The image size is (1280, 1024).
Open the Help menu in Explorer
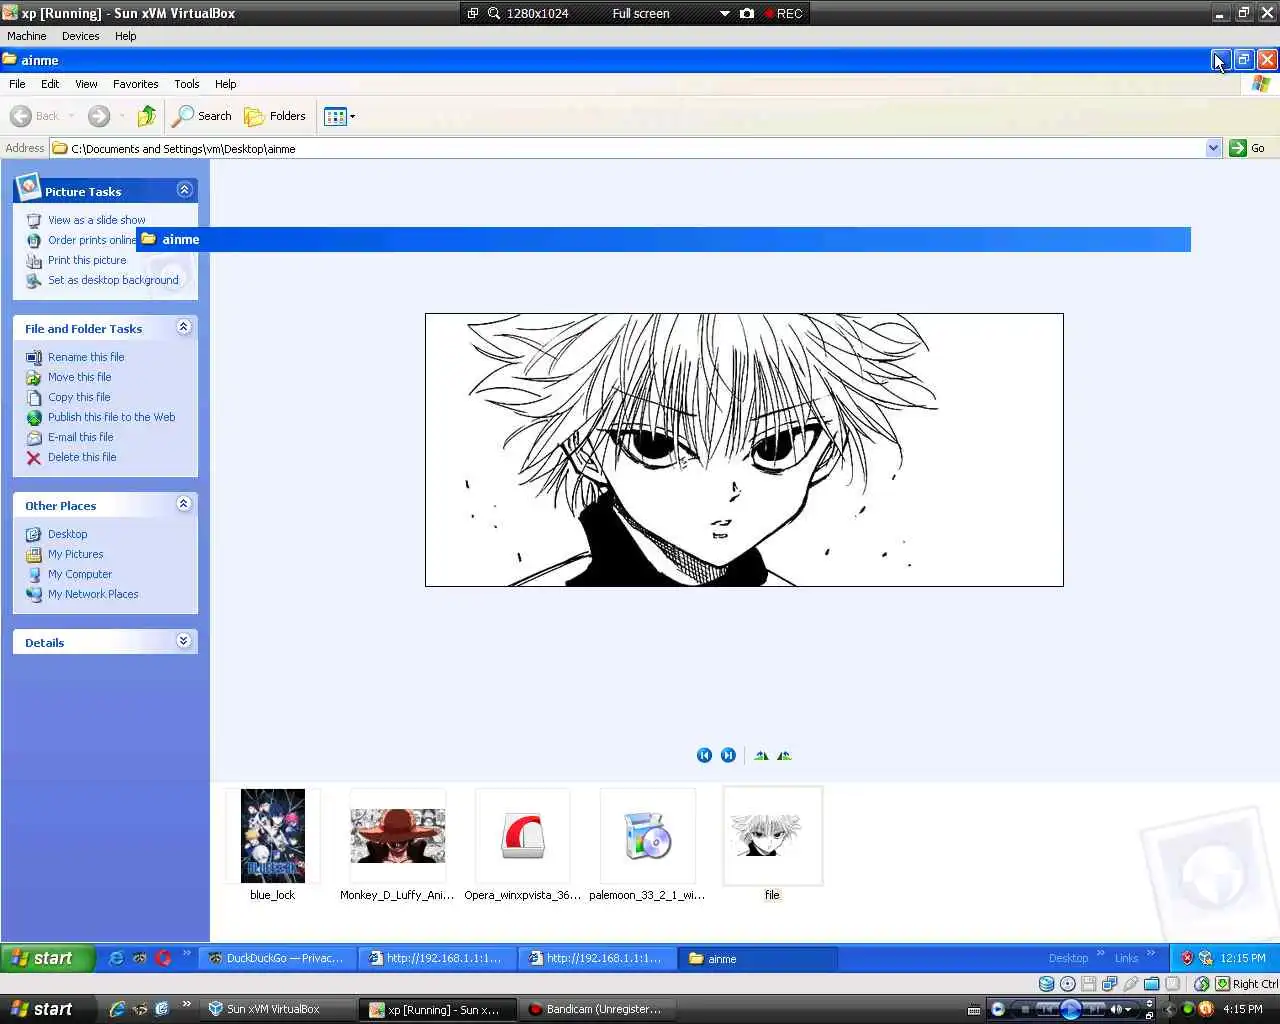(225, 84)
